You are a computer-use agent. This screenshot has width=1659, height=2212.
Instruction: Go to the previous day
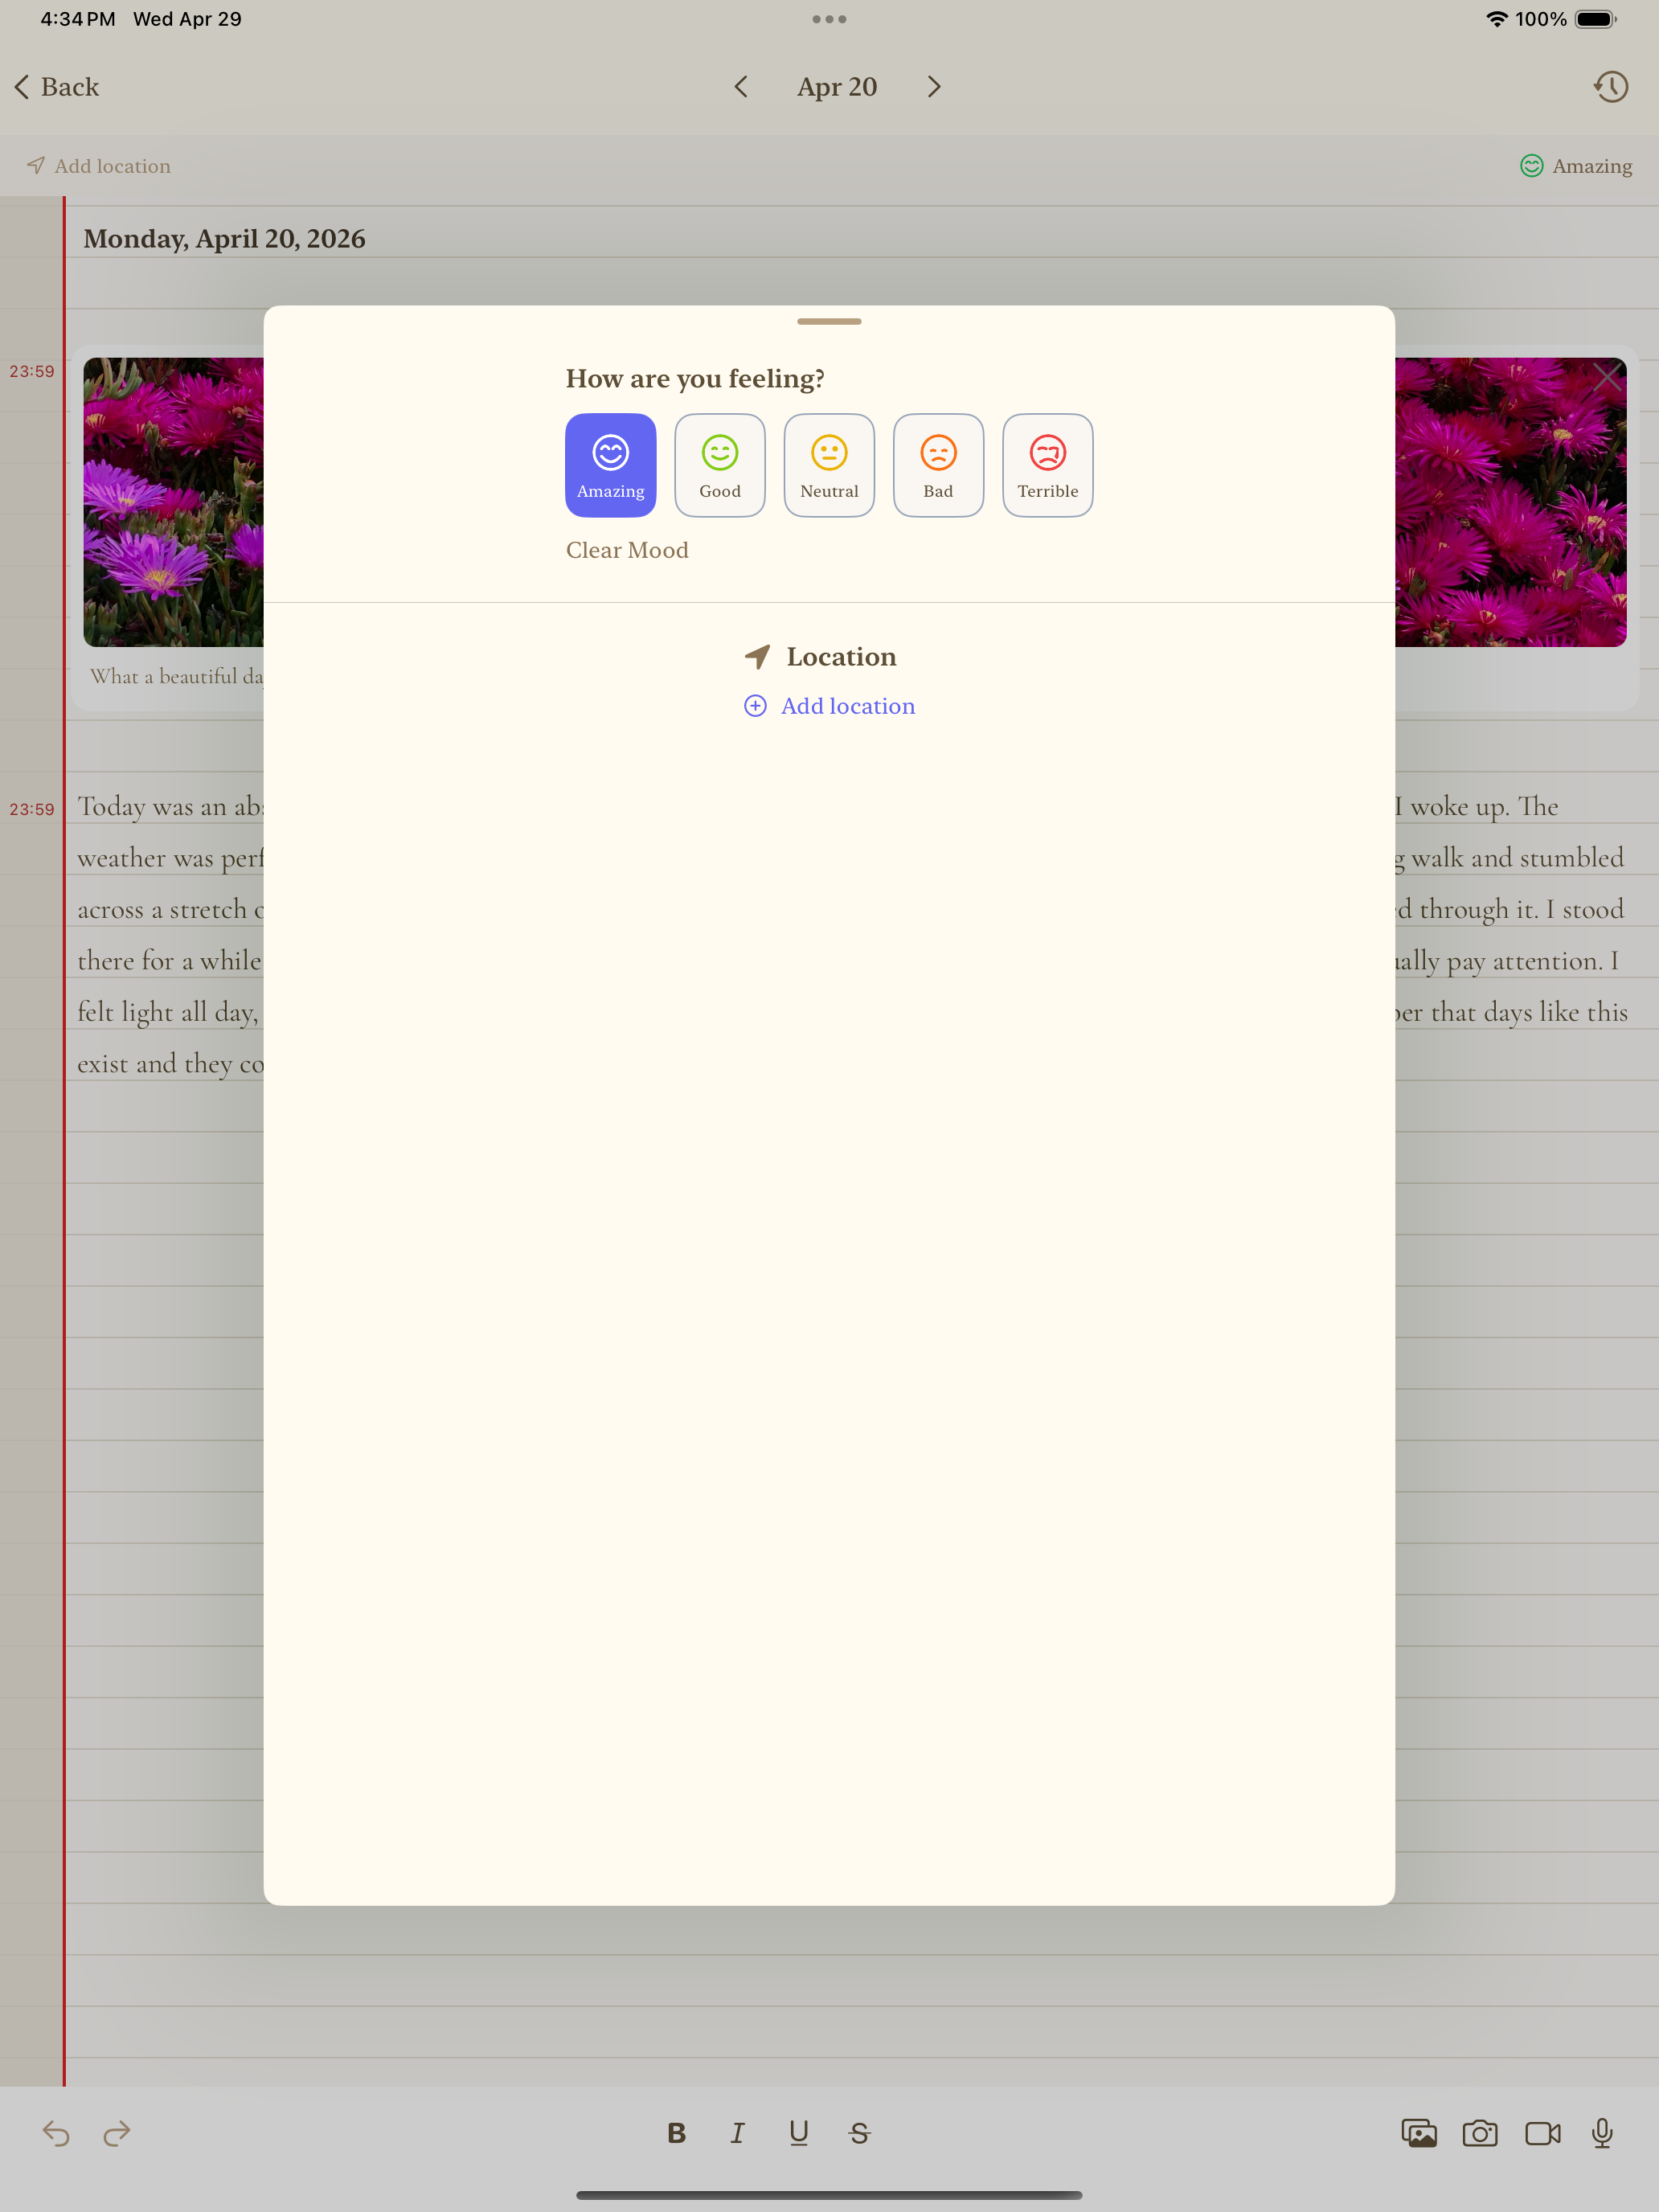tap(741, 87)
